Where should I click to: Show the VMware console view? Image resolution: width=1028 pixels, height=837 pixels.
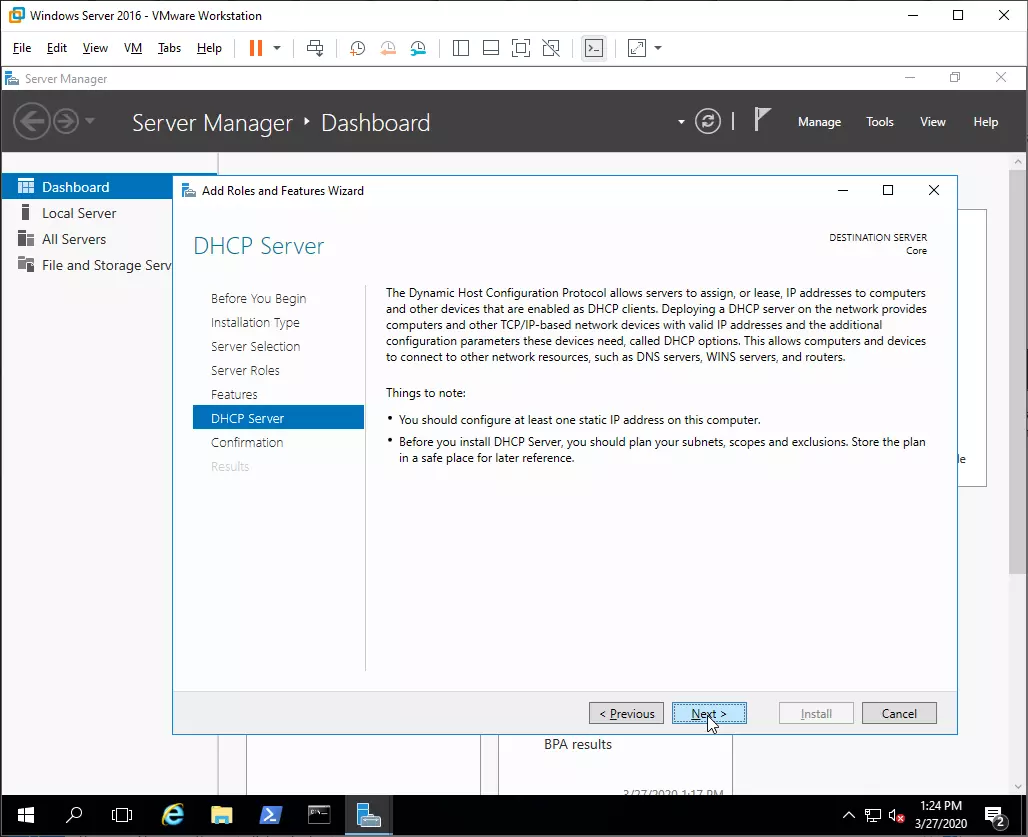click(x=594, y=48)
